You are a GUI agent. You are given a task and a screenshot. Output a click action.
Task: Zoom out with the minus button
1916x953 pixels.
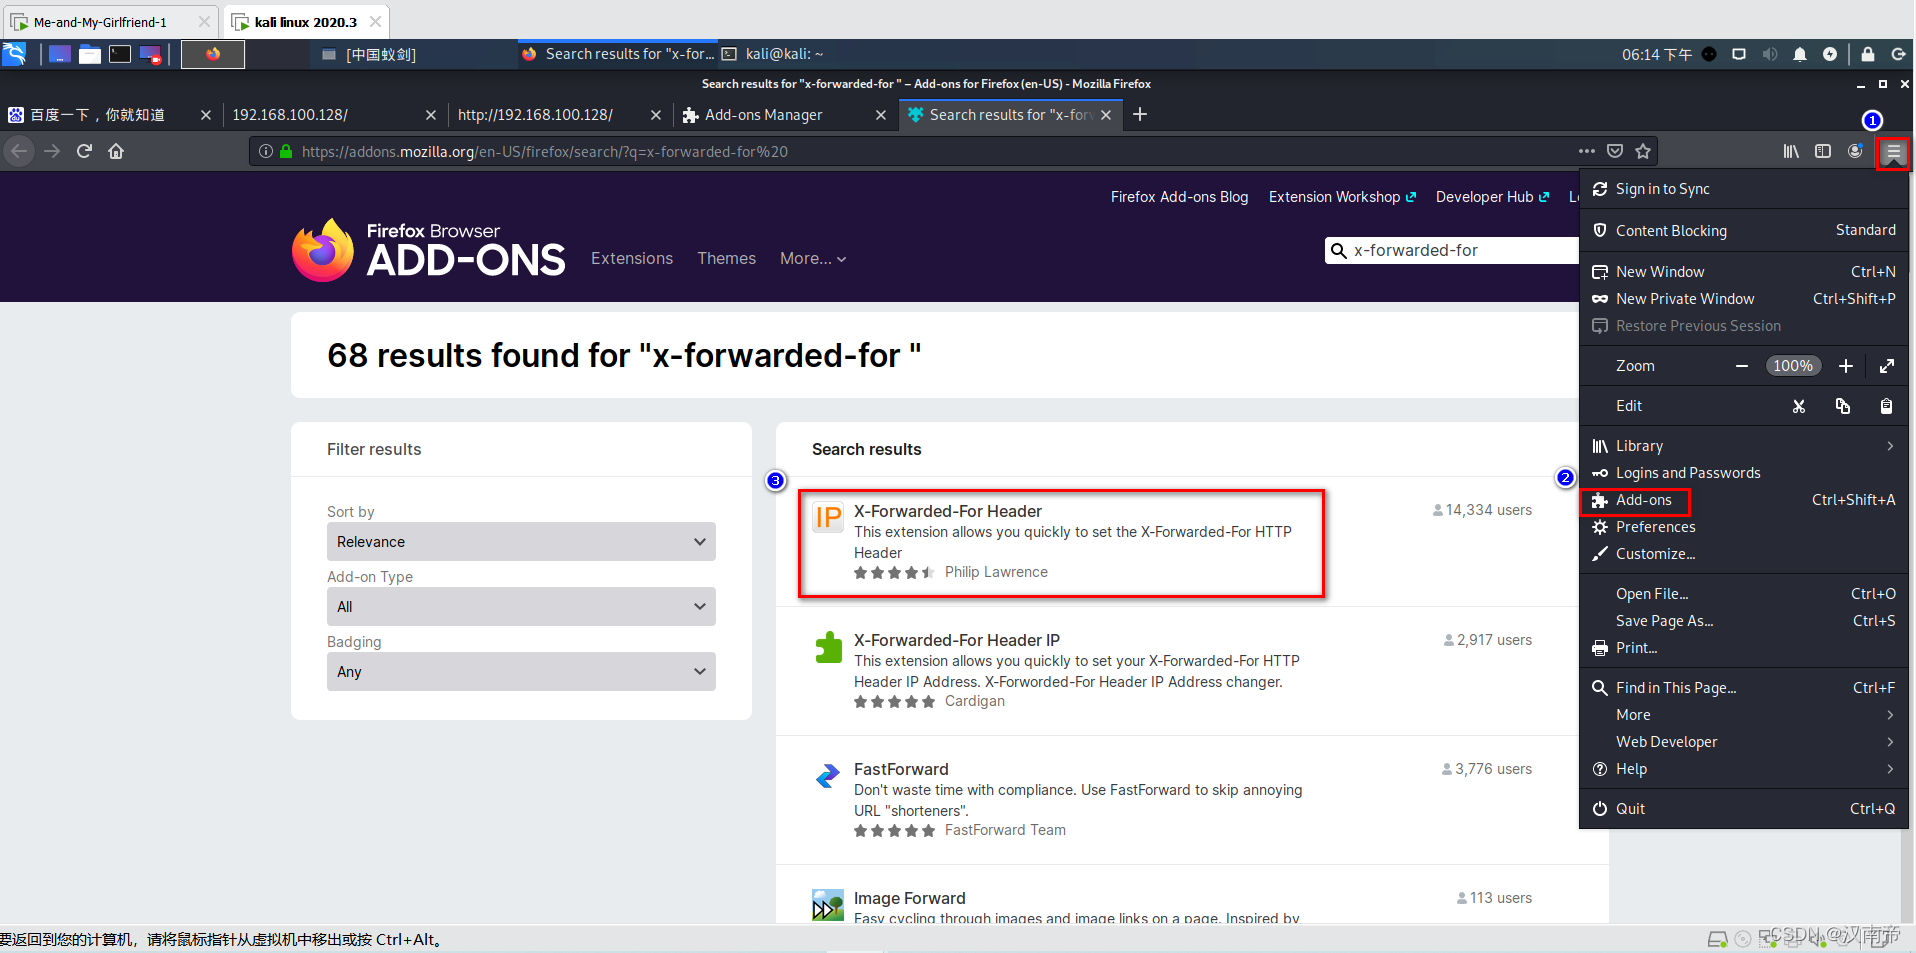click(1742, 366)
